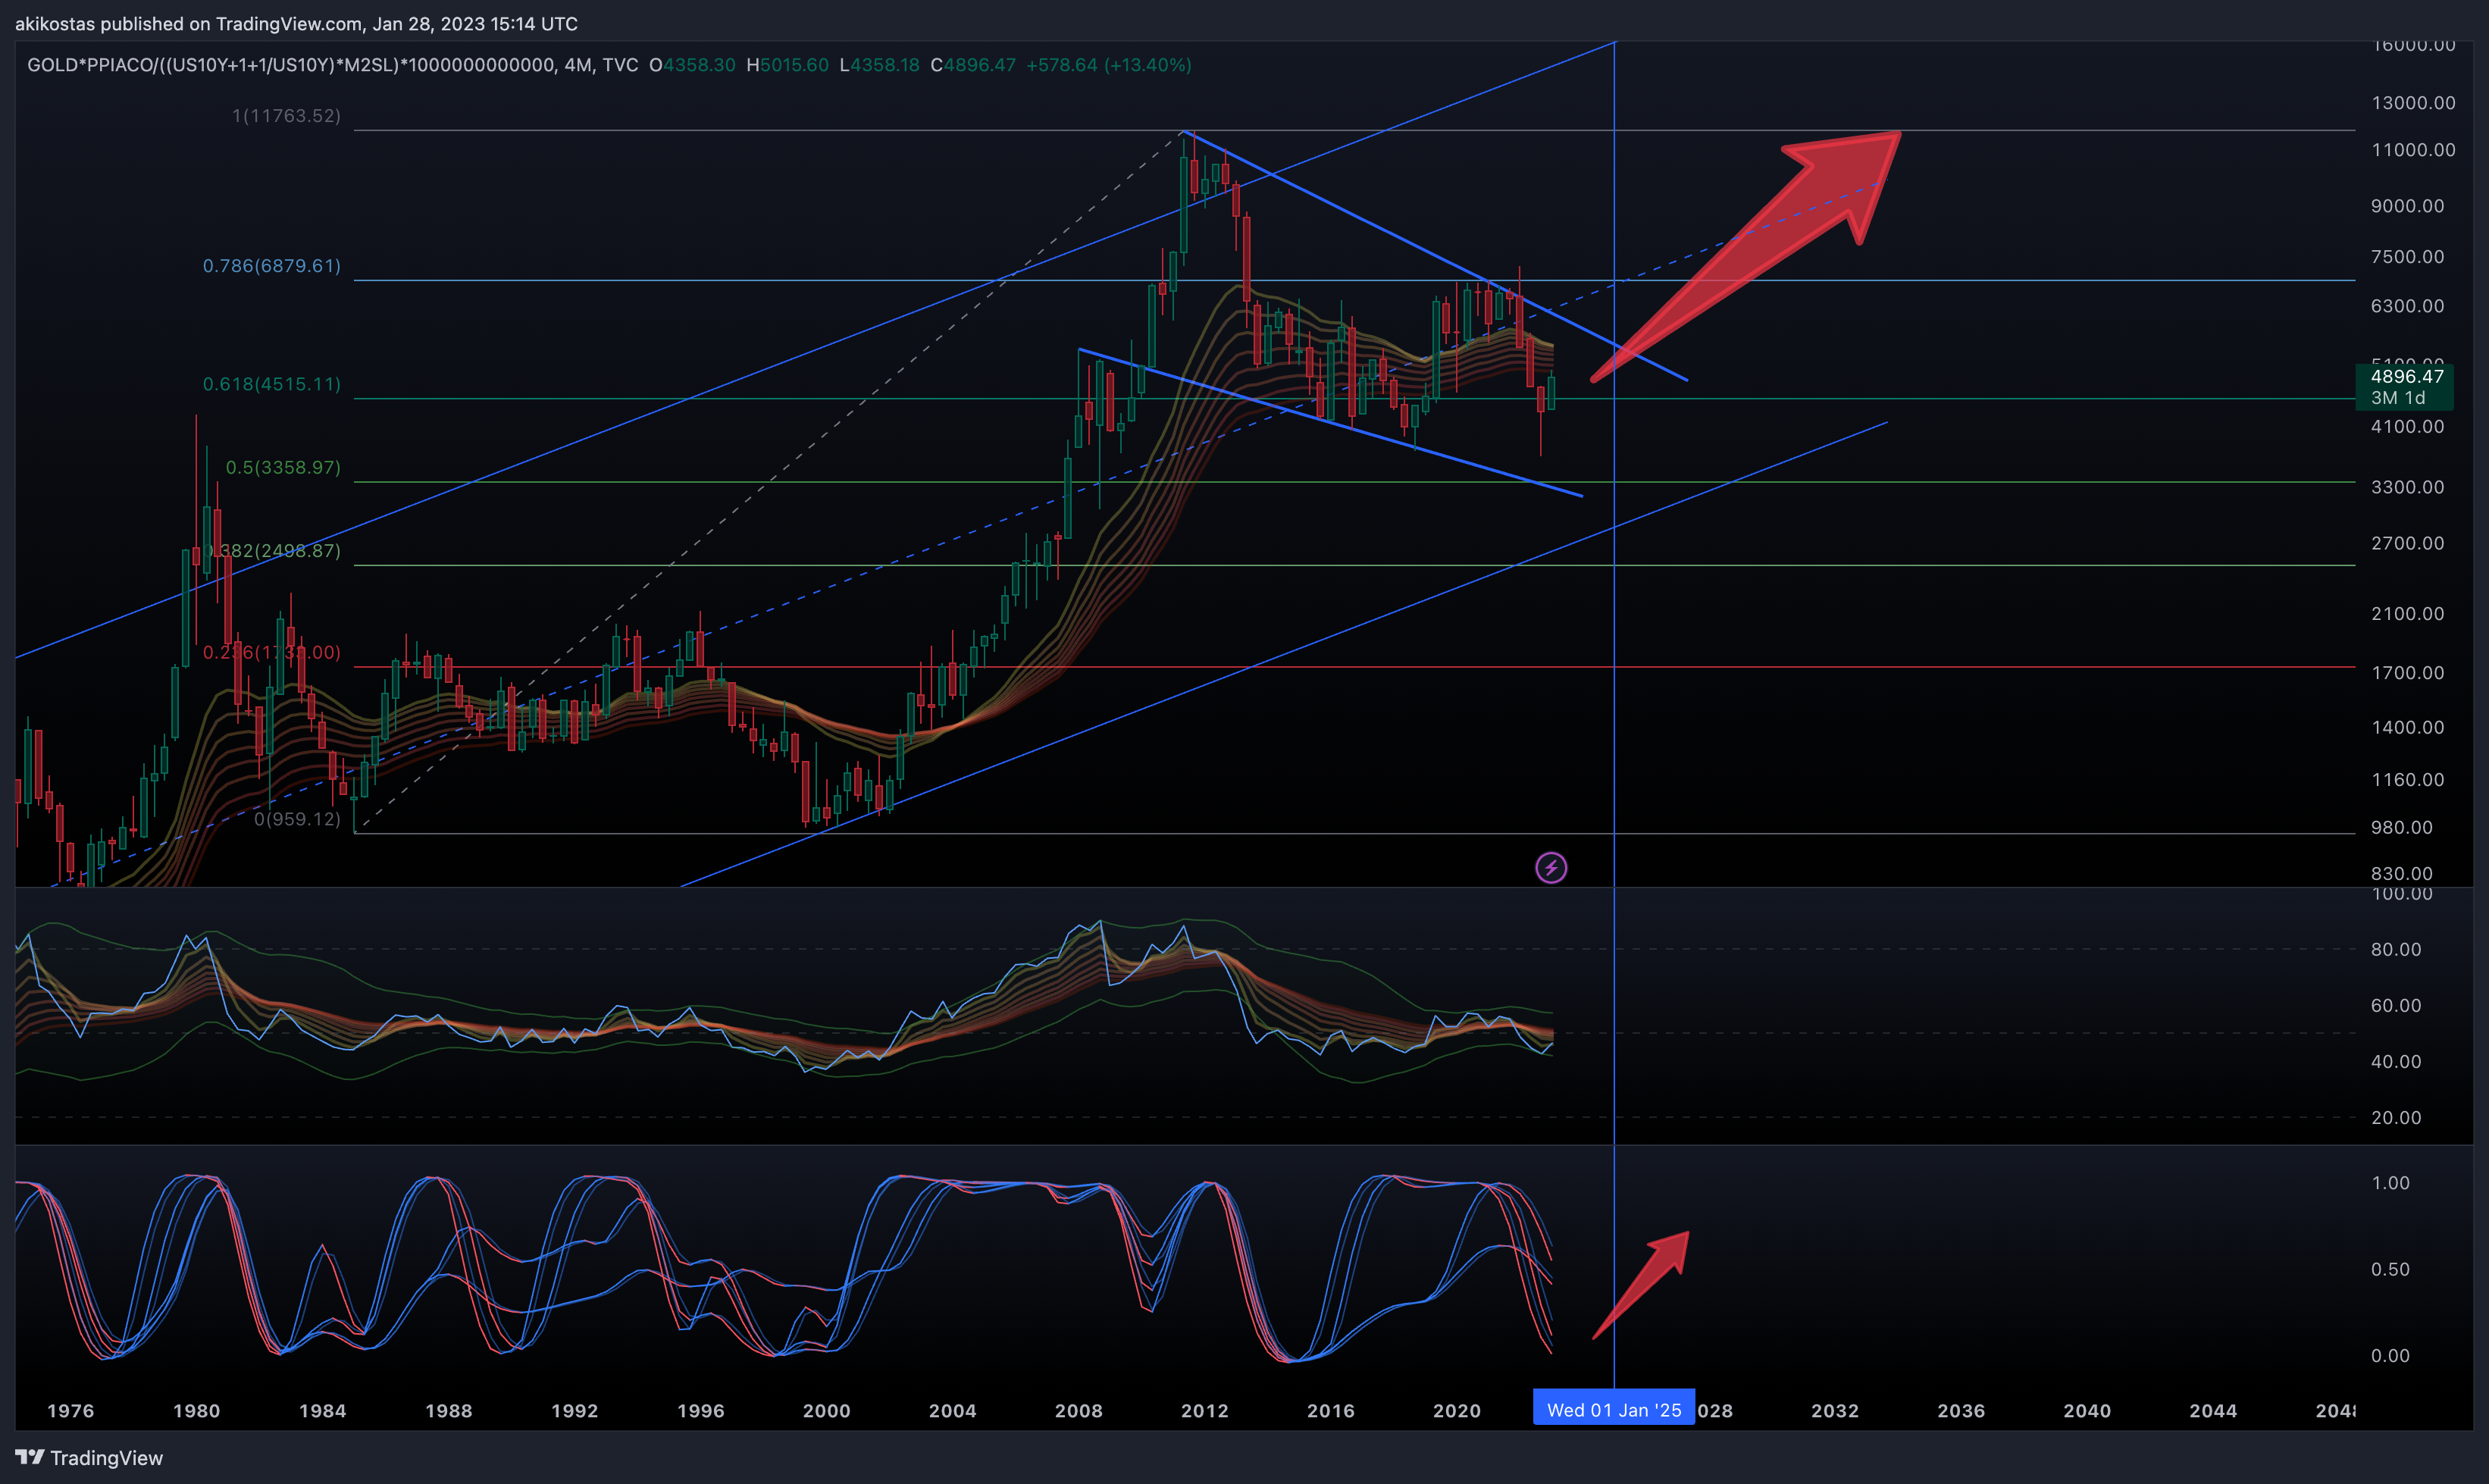Click the 1700.00 price axis label
2489x1484 pixels.
(x=2407, y=673)
